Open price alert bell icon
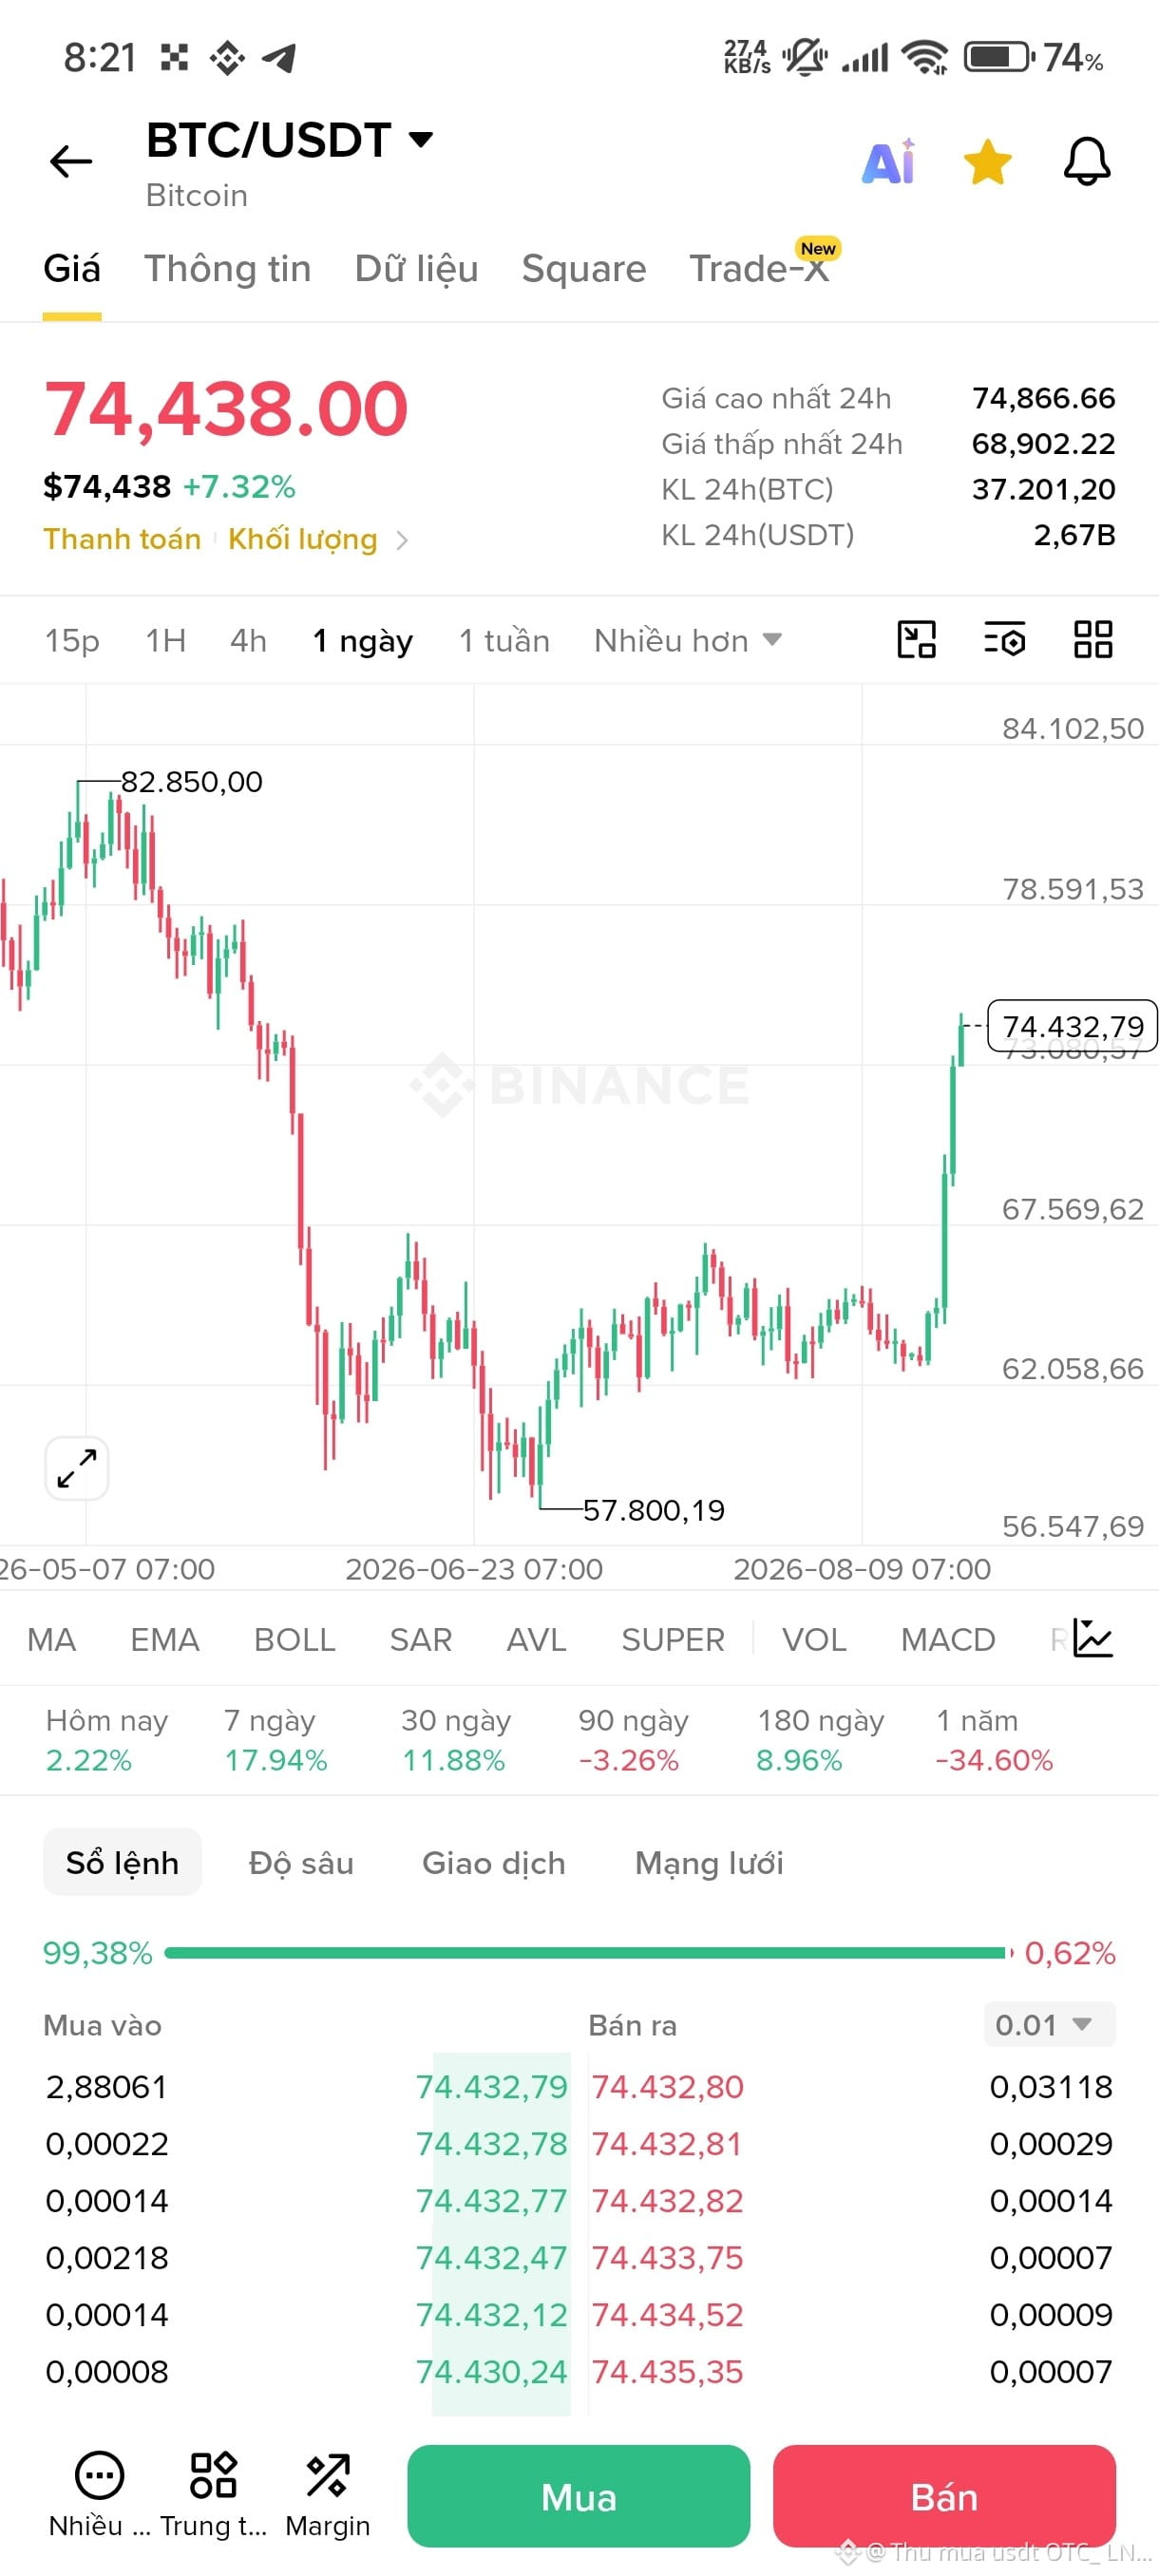This screenshot has width=1159, height=2576. point(1087,161)
